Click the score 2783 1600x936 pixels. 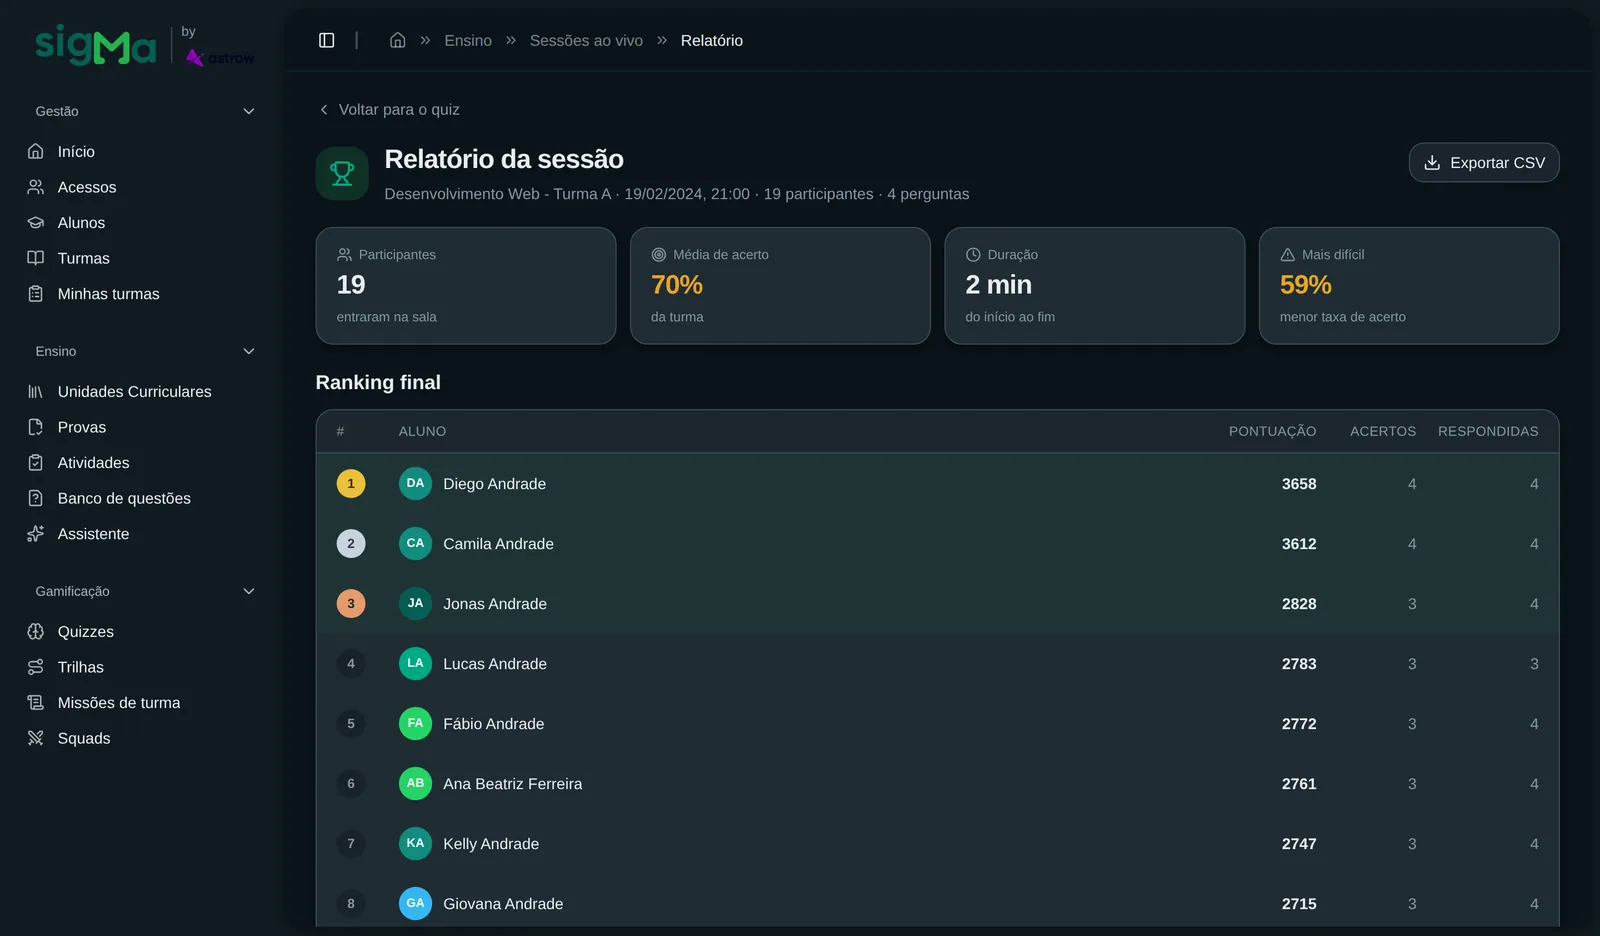click(x=1299, y=664)
